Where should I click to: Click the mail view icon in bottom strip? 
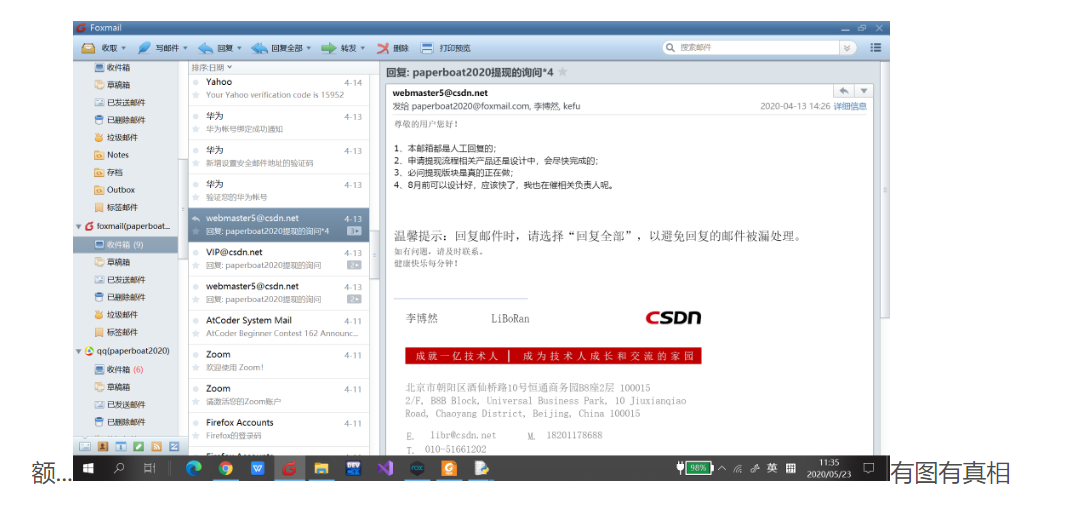[x=85, y=446]
